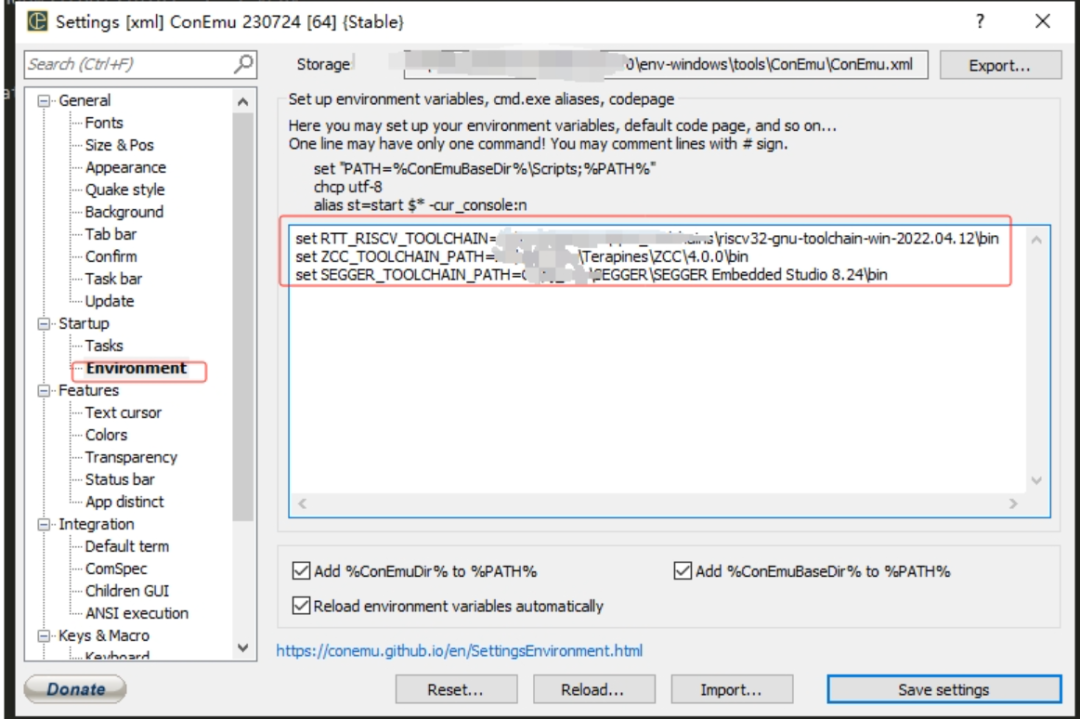
Task: Click the environment editor scroll-down arrow
Action: (1037, 481)
